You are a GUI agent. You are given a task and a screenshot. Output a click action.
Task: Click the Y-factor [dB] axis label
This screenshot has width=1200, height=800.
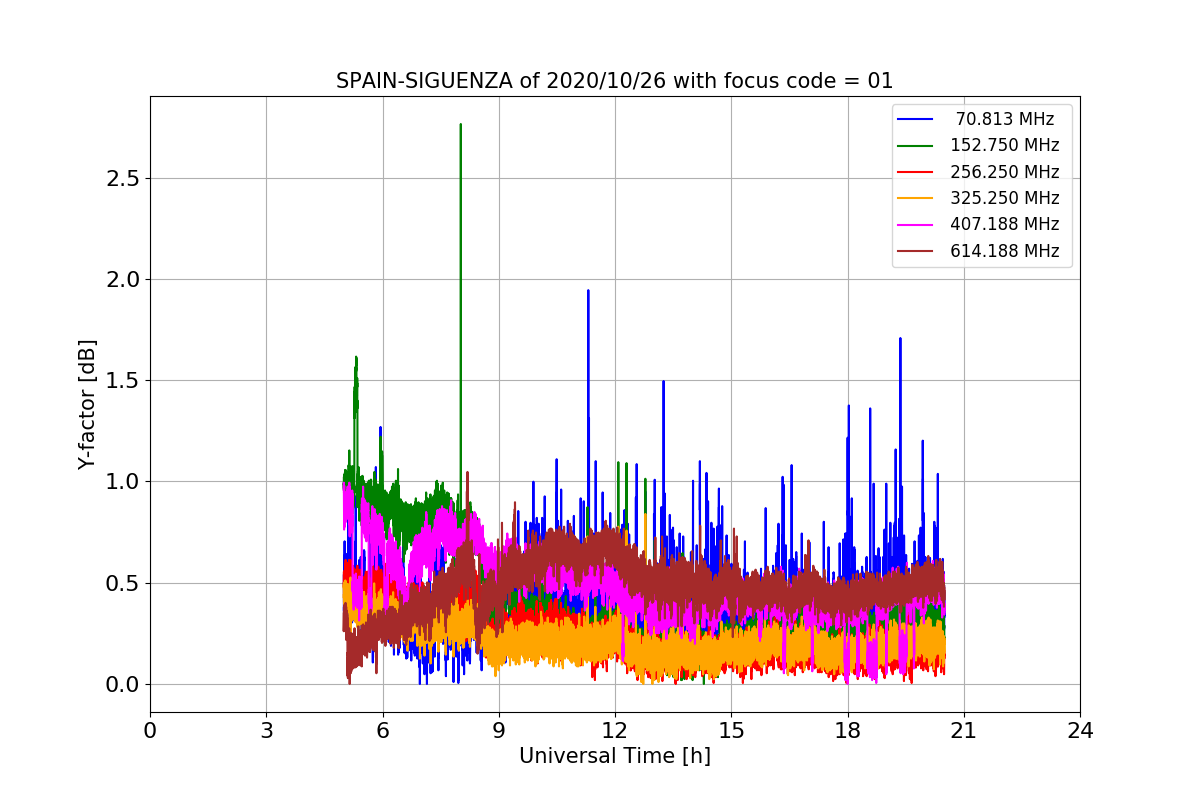click(x=88, y=405)
